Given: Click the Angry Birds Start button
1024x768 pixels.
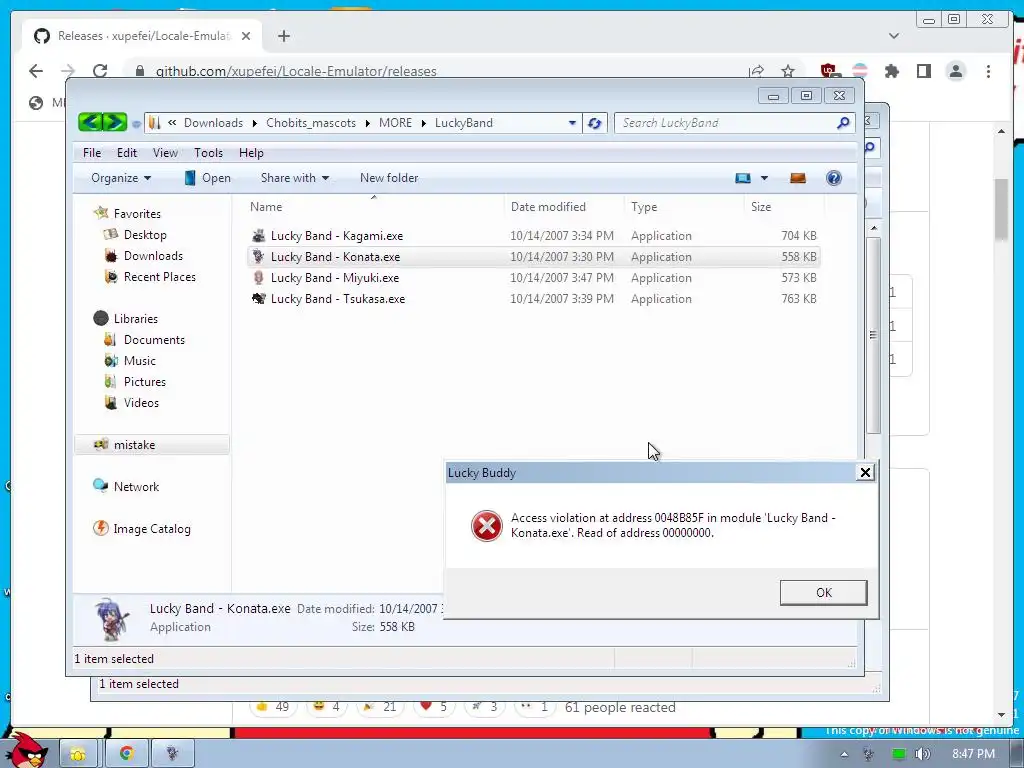Looking at the screenshot, I should click(25, 750).
